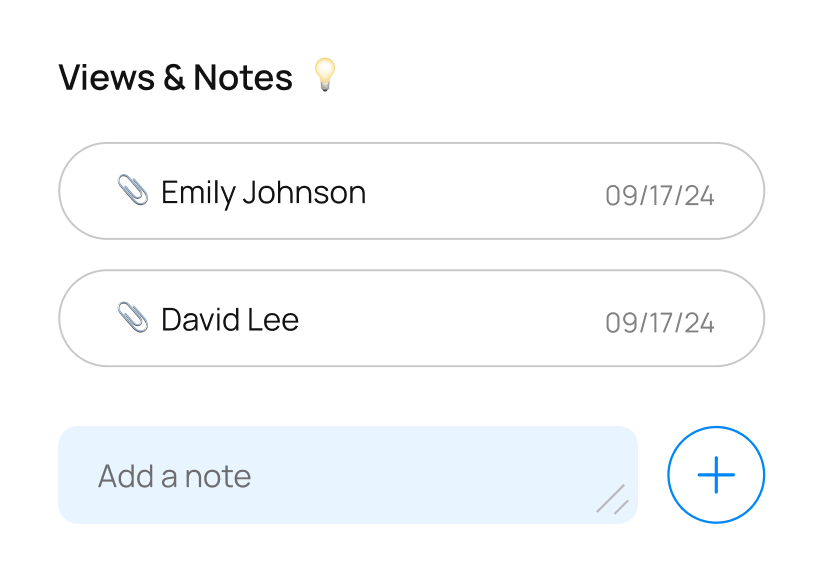Click the empty space between Emily Johnson's name and date
Image resolution: width=824 pixels, height=580 pixels.
tap(485, 192)
